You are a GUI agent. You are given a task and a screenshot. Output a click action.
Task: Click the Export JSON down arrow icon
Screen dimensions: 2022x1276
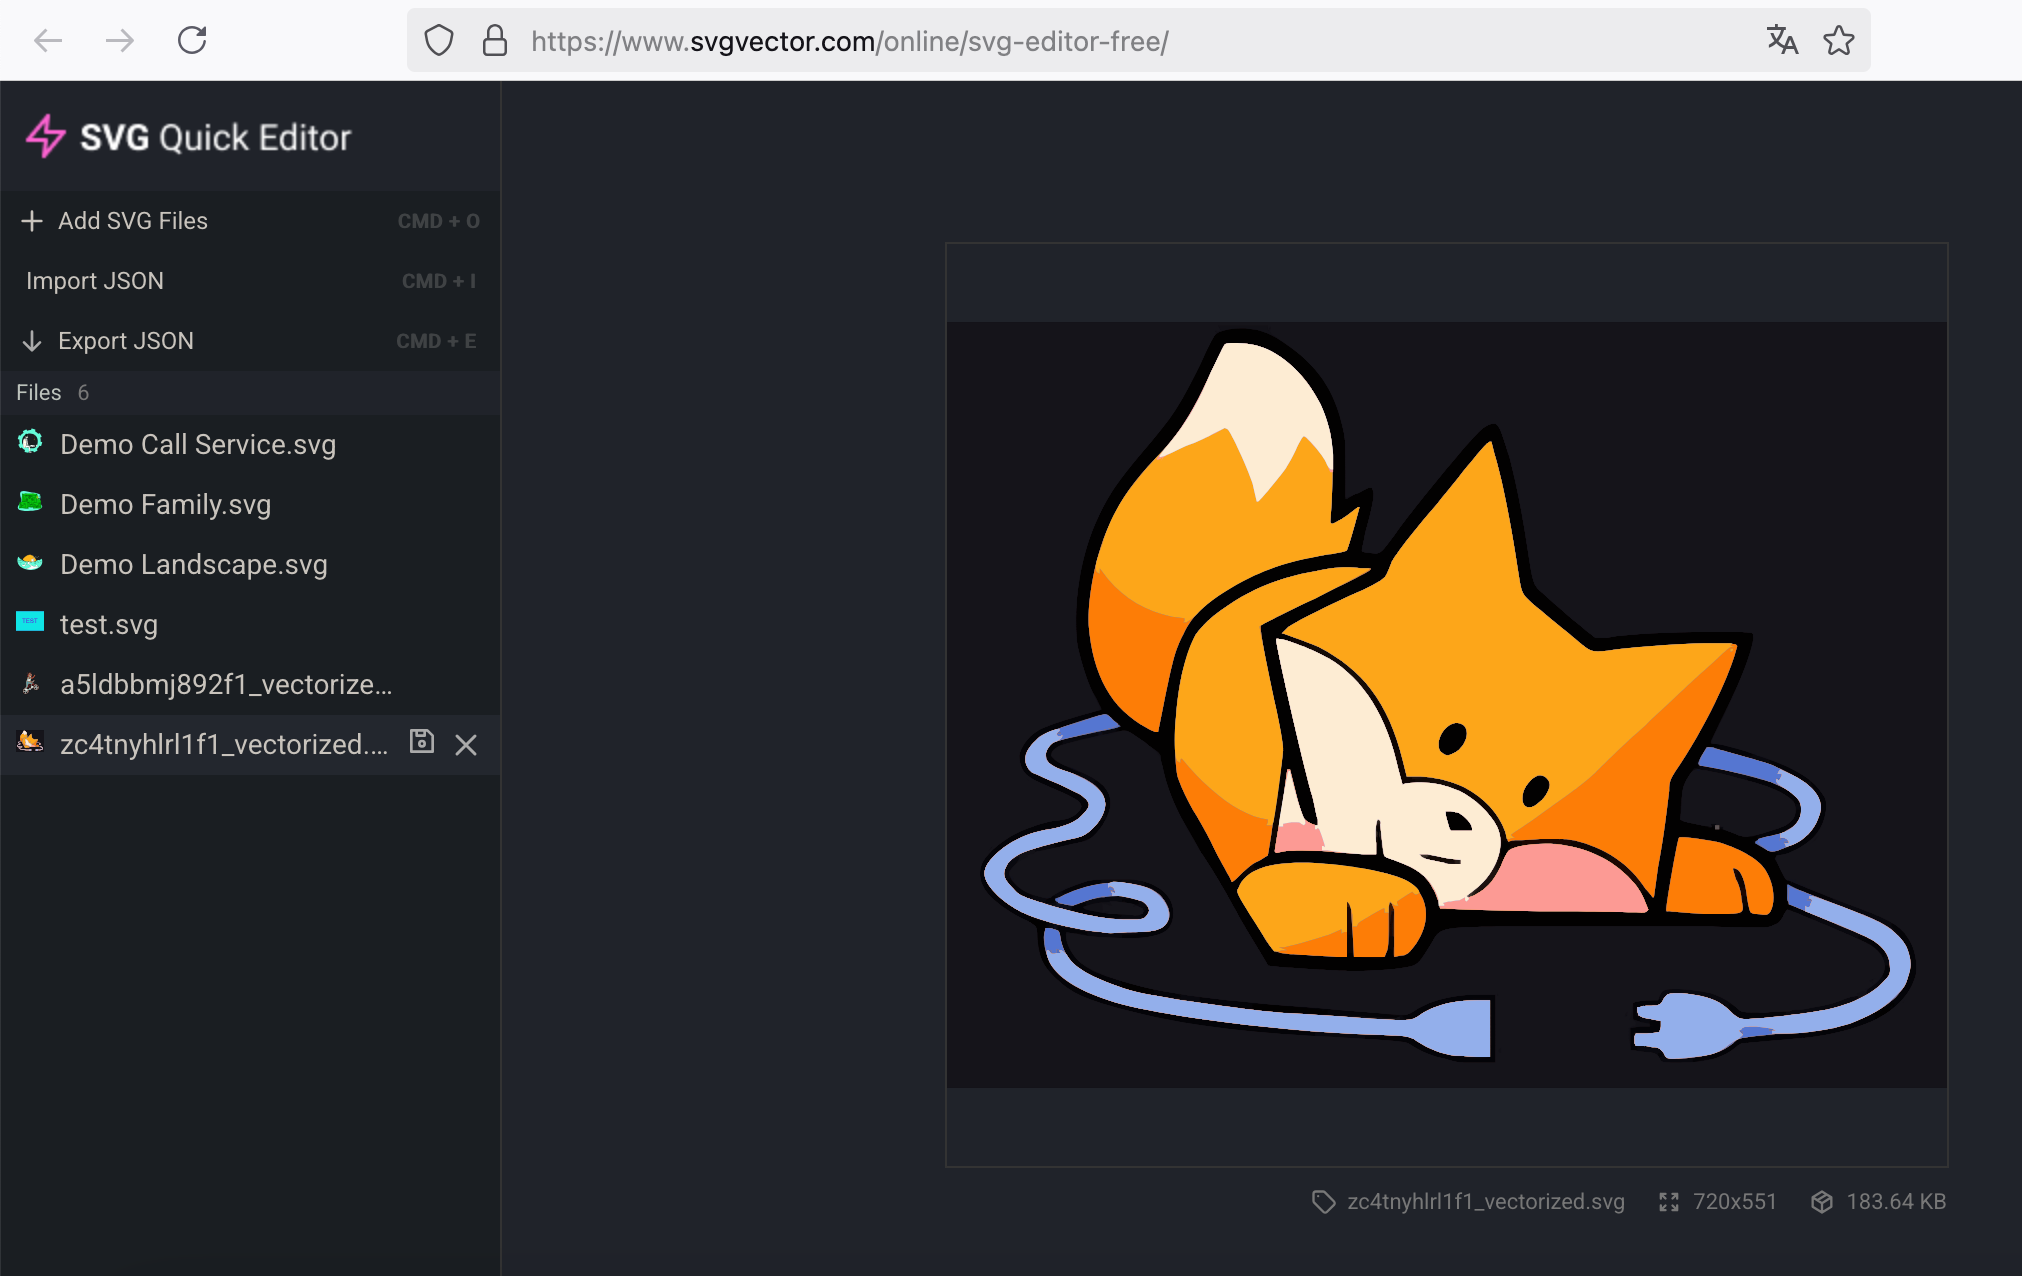[32, 341]
